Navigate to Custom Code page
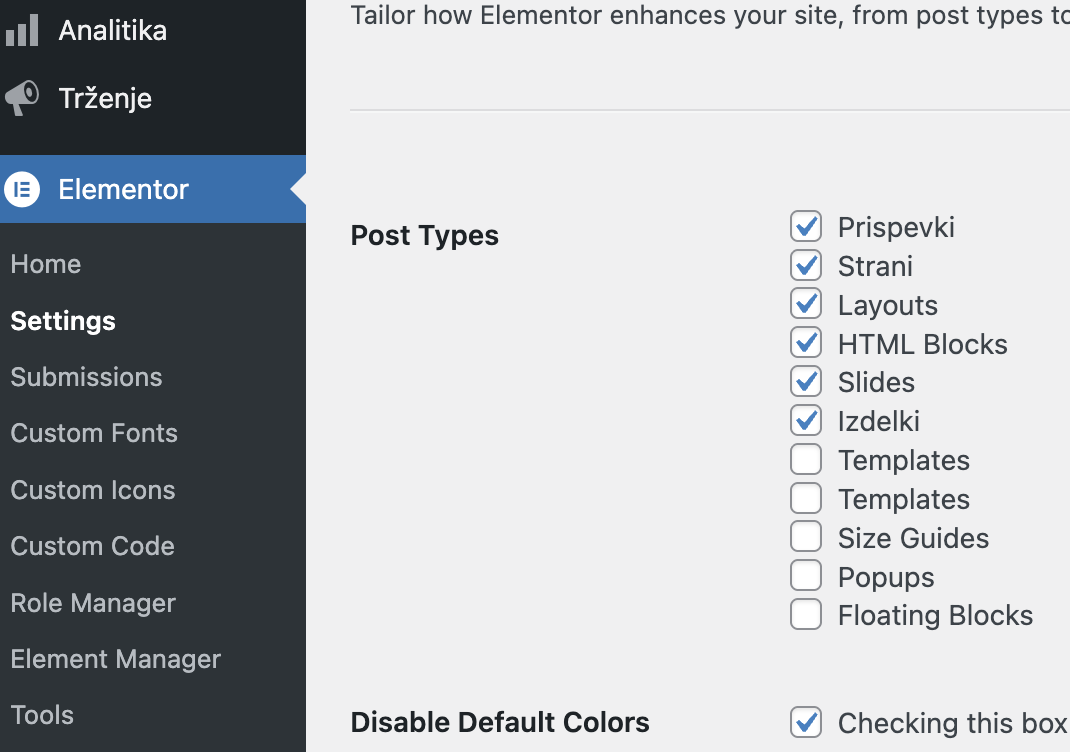This screenshot has width=1070, height=752. [x=93, y=546]
